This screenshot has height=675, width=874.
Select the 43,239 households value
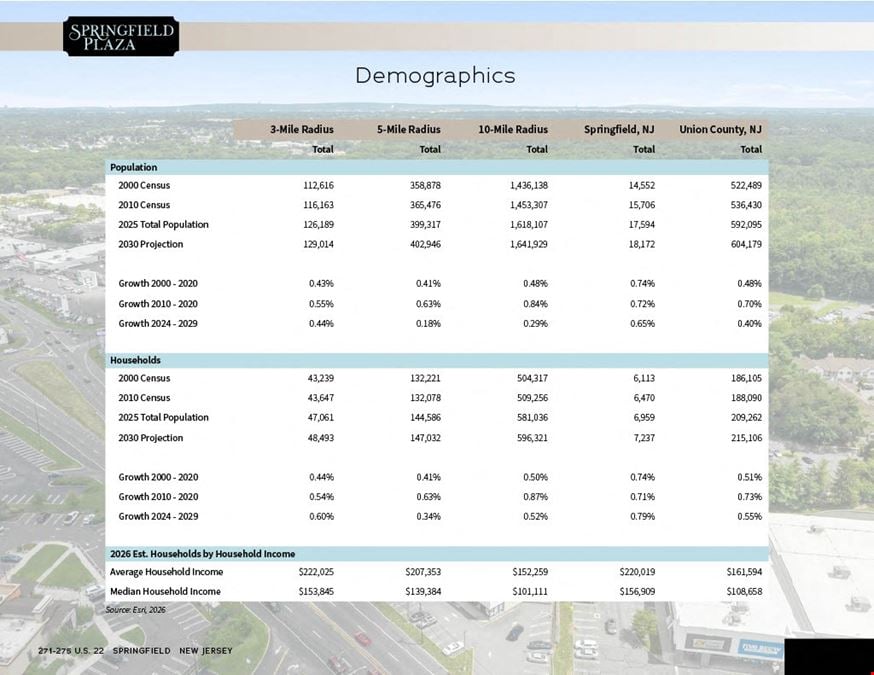tap(321, 378)
